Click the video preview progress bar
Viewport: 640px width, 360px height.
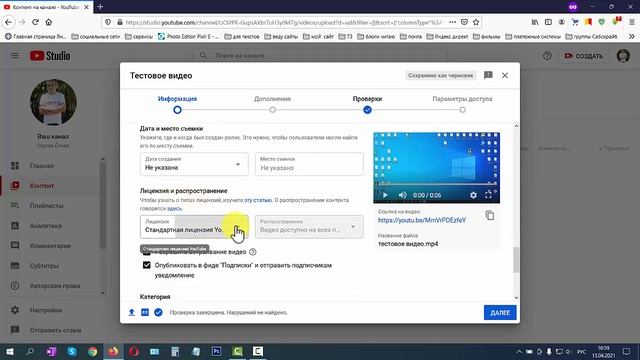436,184
